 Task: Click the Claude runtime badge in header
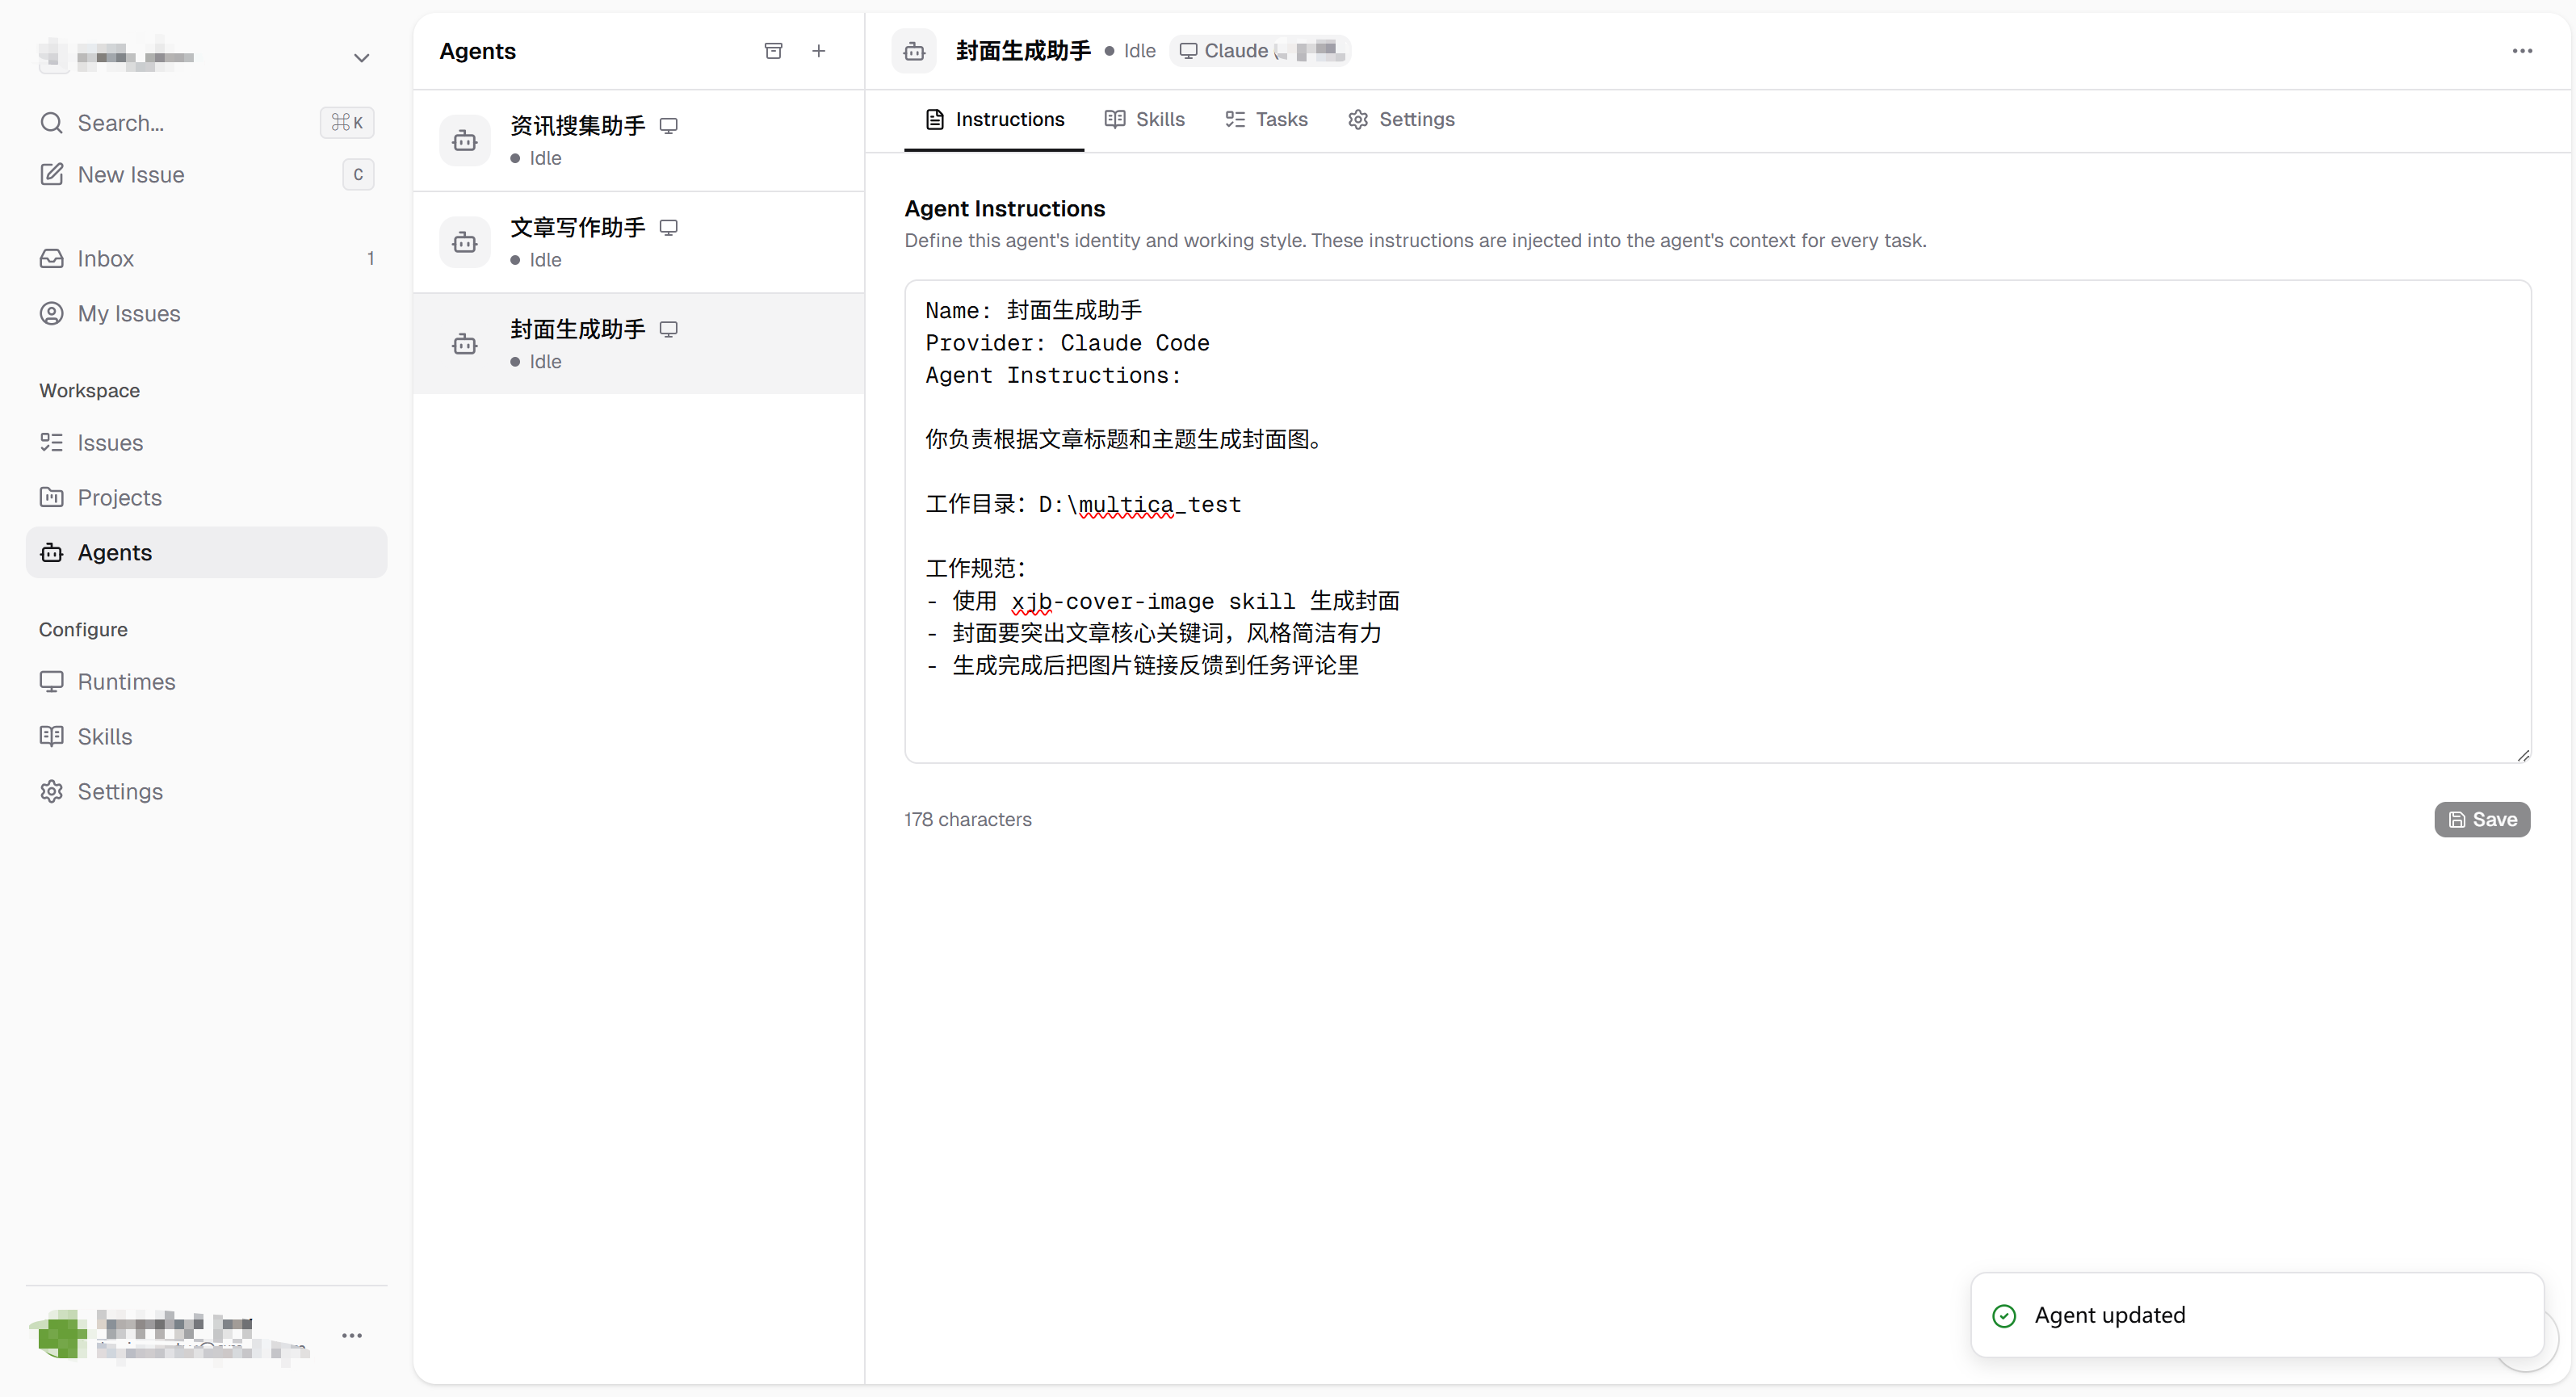click(x=1260, y=51)
